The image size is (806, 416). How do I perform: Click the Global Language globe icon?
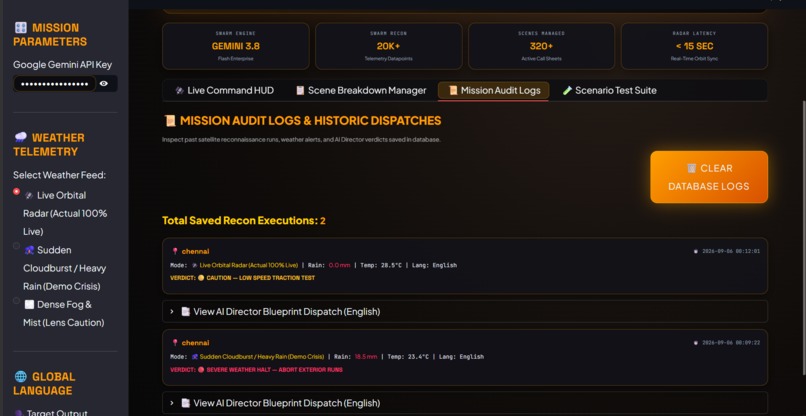point(21,376)
